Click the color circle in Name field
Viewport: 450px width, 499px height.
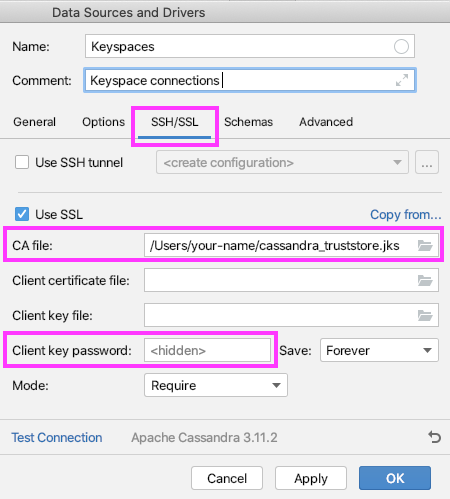click(x=401, y=46)
